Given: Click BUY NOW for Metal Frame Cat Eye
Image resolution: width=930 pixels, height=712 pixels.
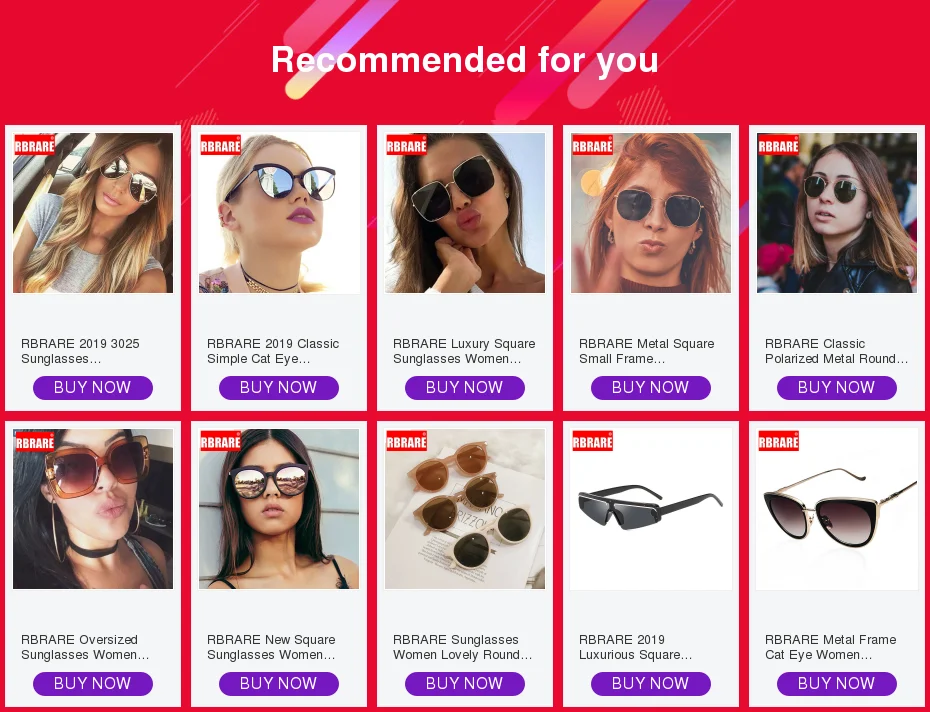Looking at the screenshot, I should [x=836, y=684].
